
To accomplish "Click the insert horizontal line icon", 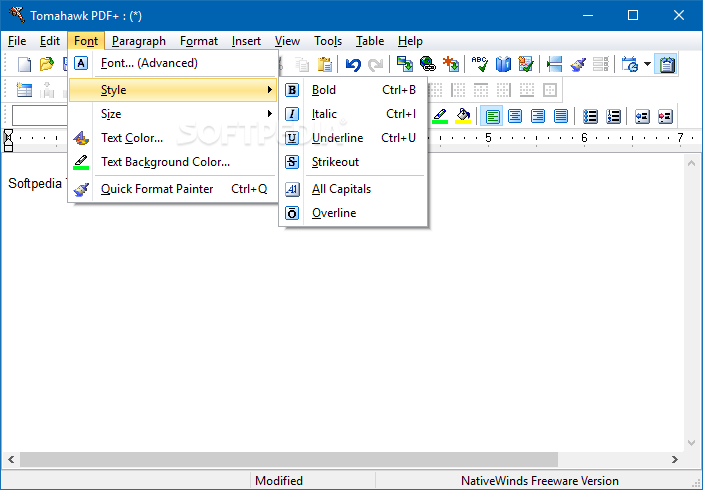I will tap(555, 65).
